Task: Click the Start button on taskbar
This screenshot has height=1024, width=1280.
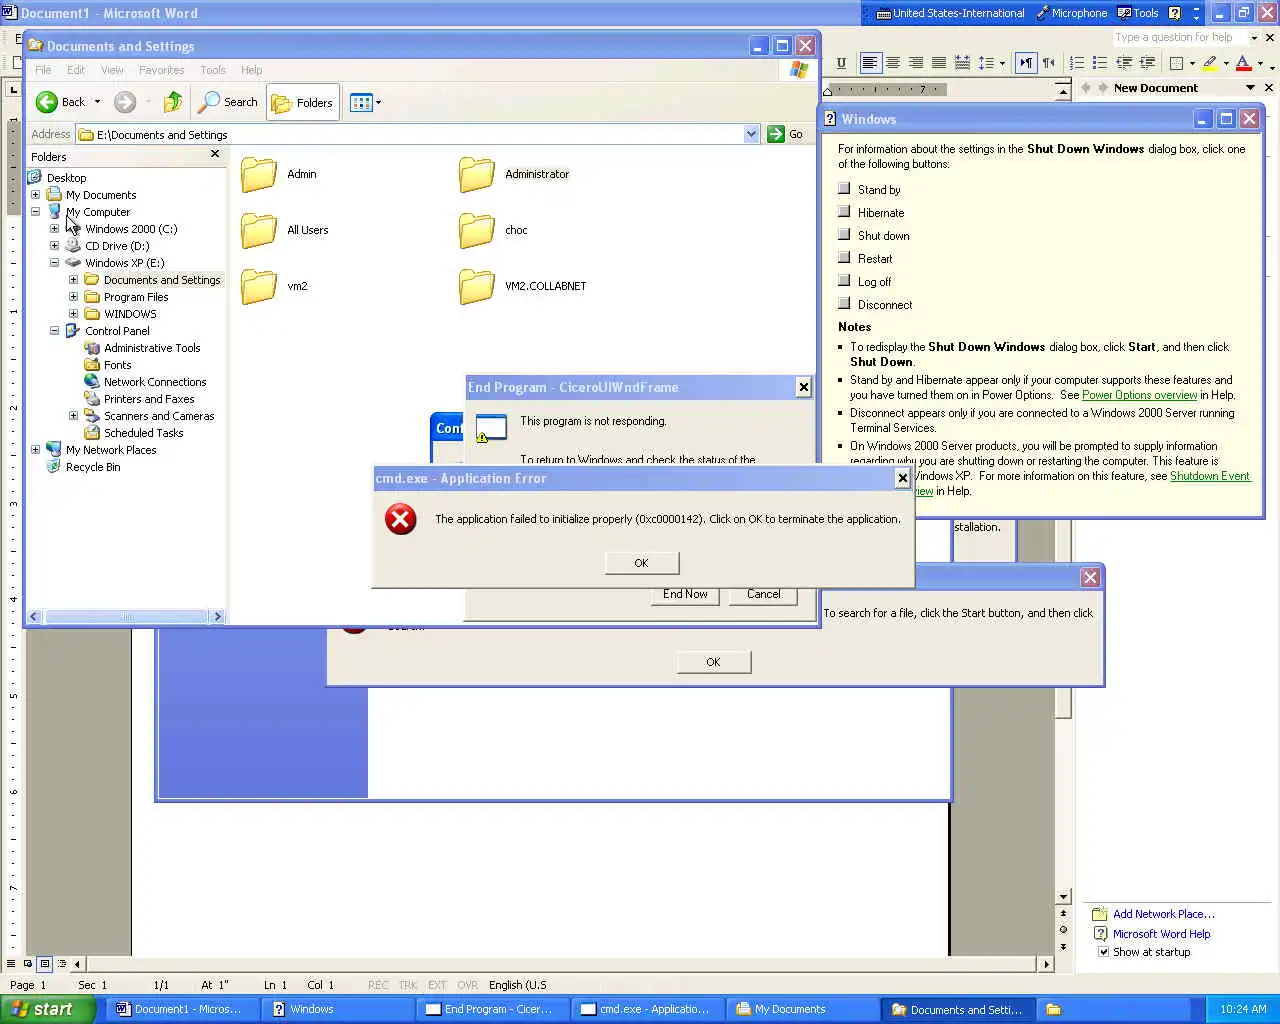Action: tap(48, 1009)
